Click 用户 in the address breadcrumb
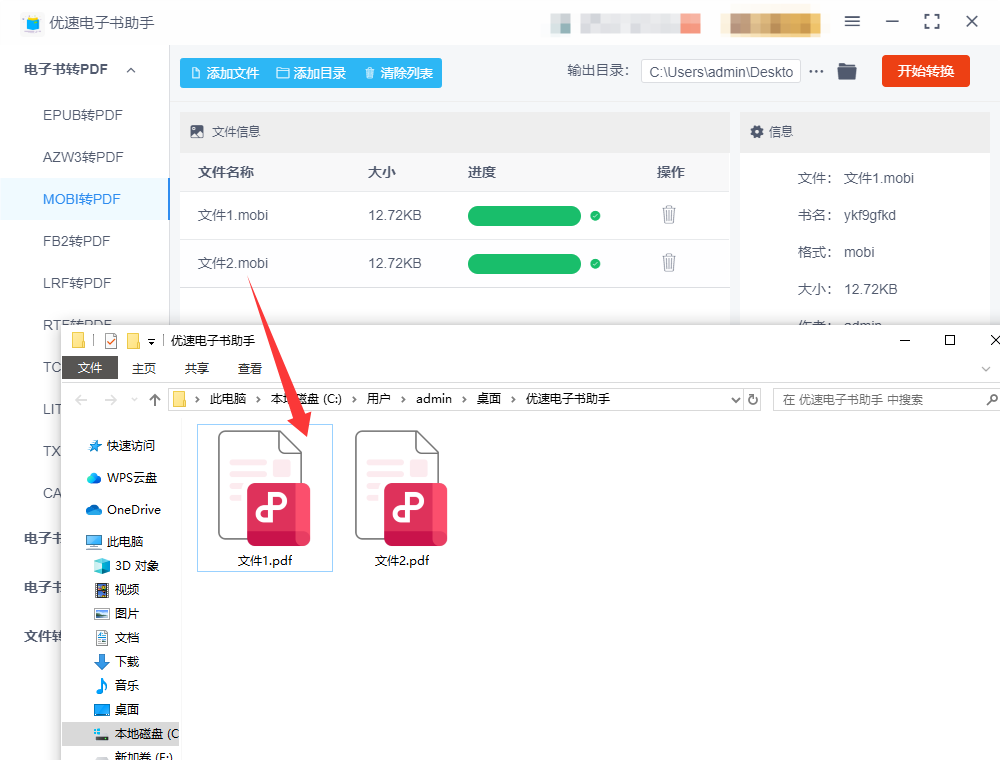The height and width of the screenshot is (760, 1000). click(x=378, y=399)
